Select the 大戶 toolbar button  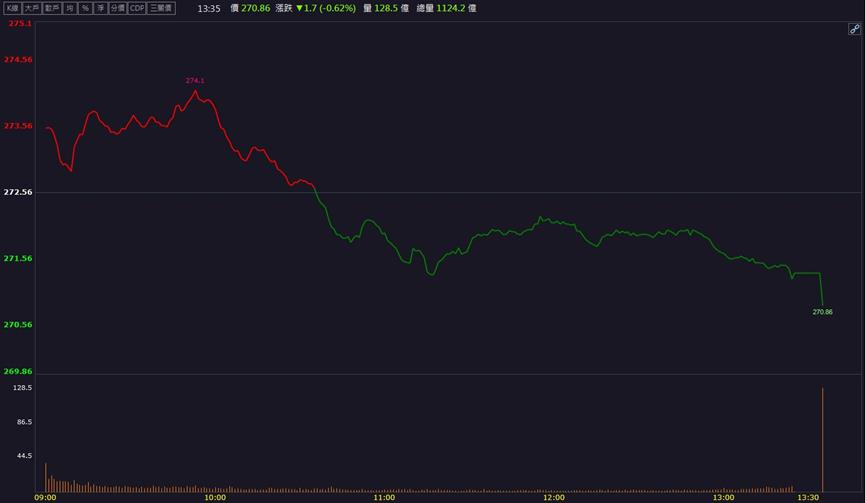tap(32, 8)
